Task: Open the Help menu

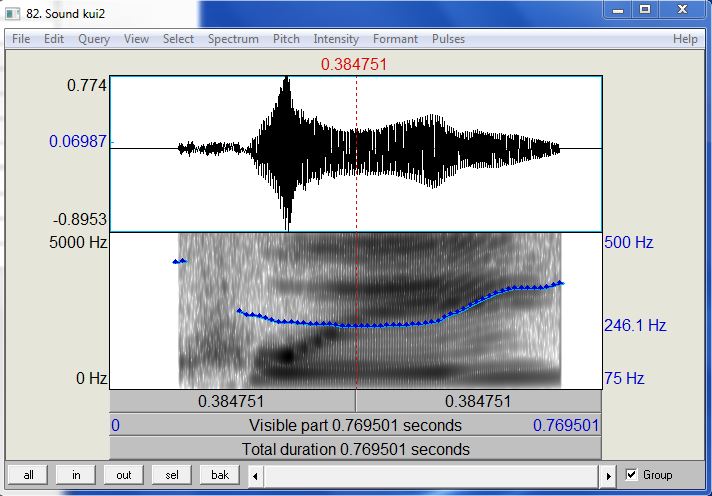Action: point(685,39)
